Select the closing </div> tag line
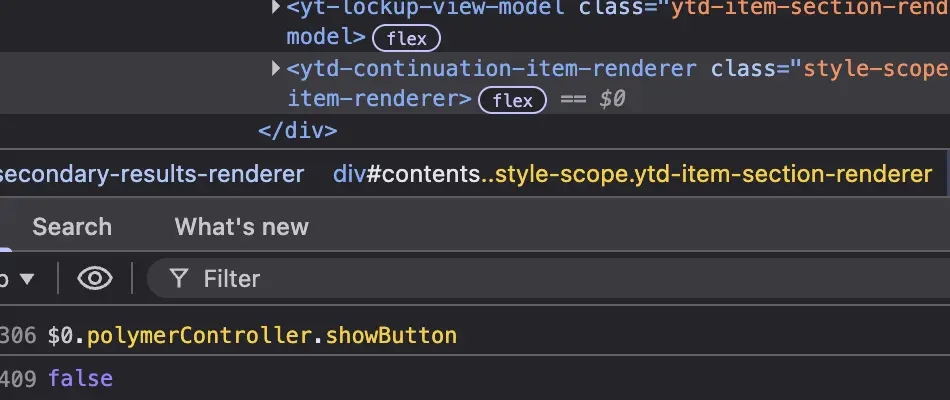 [298, 130]
